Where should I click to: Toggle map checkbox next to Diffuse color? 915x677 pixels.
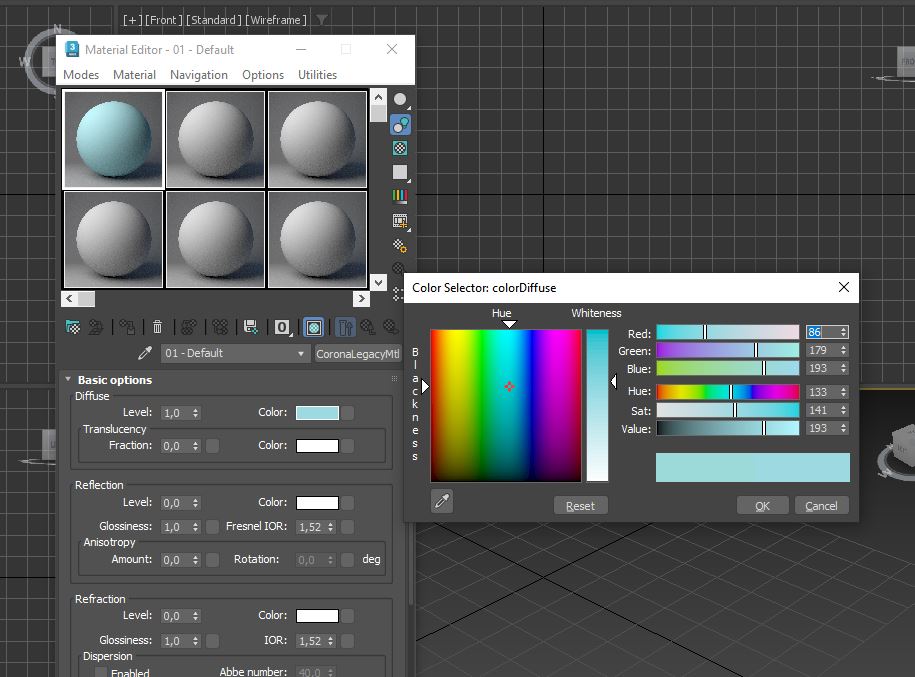(348, 413)
